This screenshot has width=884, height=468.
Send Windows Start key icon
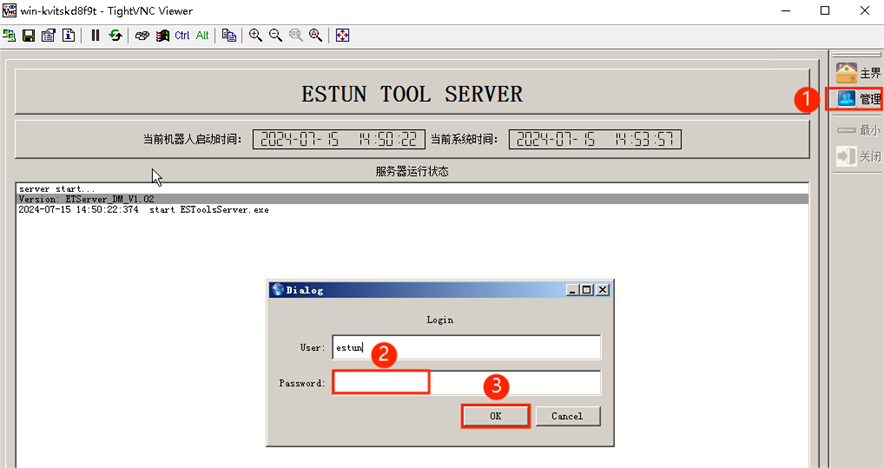pyautogui.click(x=162, y=35)
